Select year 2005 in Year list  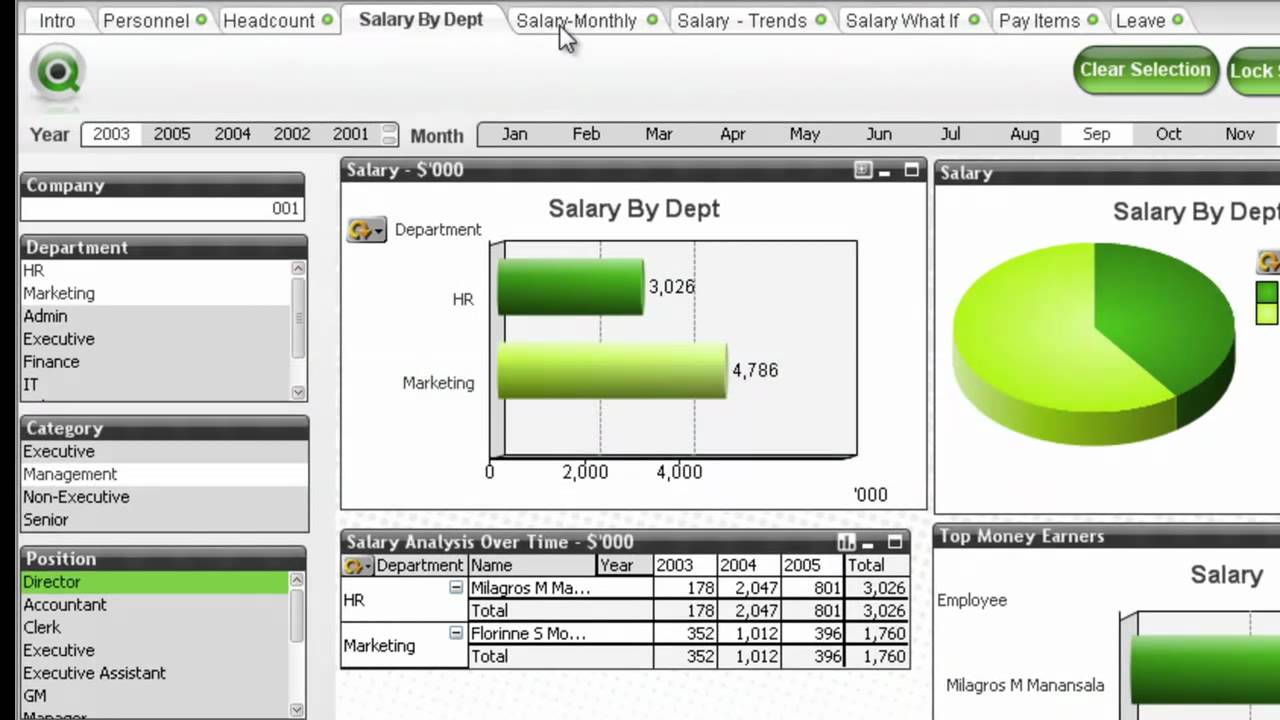pyautogui.click(x=171, y=134)
